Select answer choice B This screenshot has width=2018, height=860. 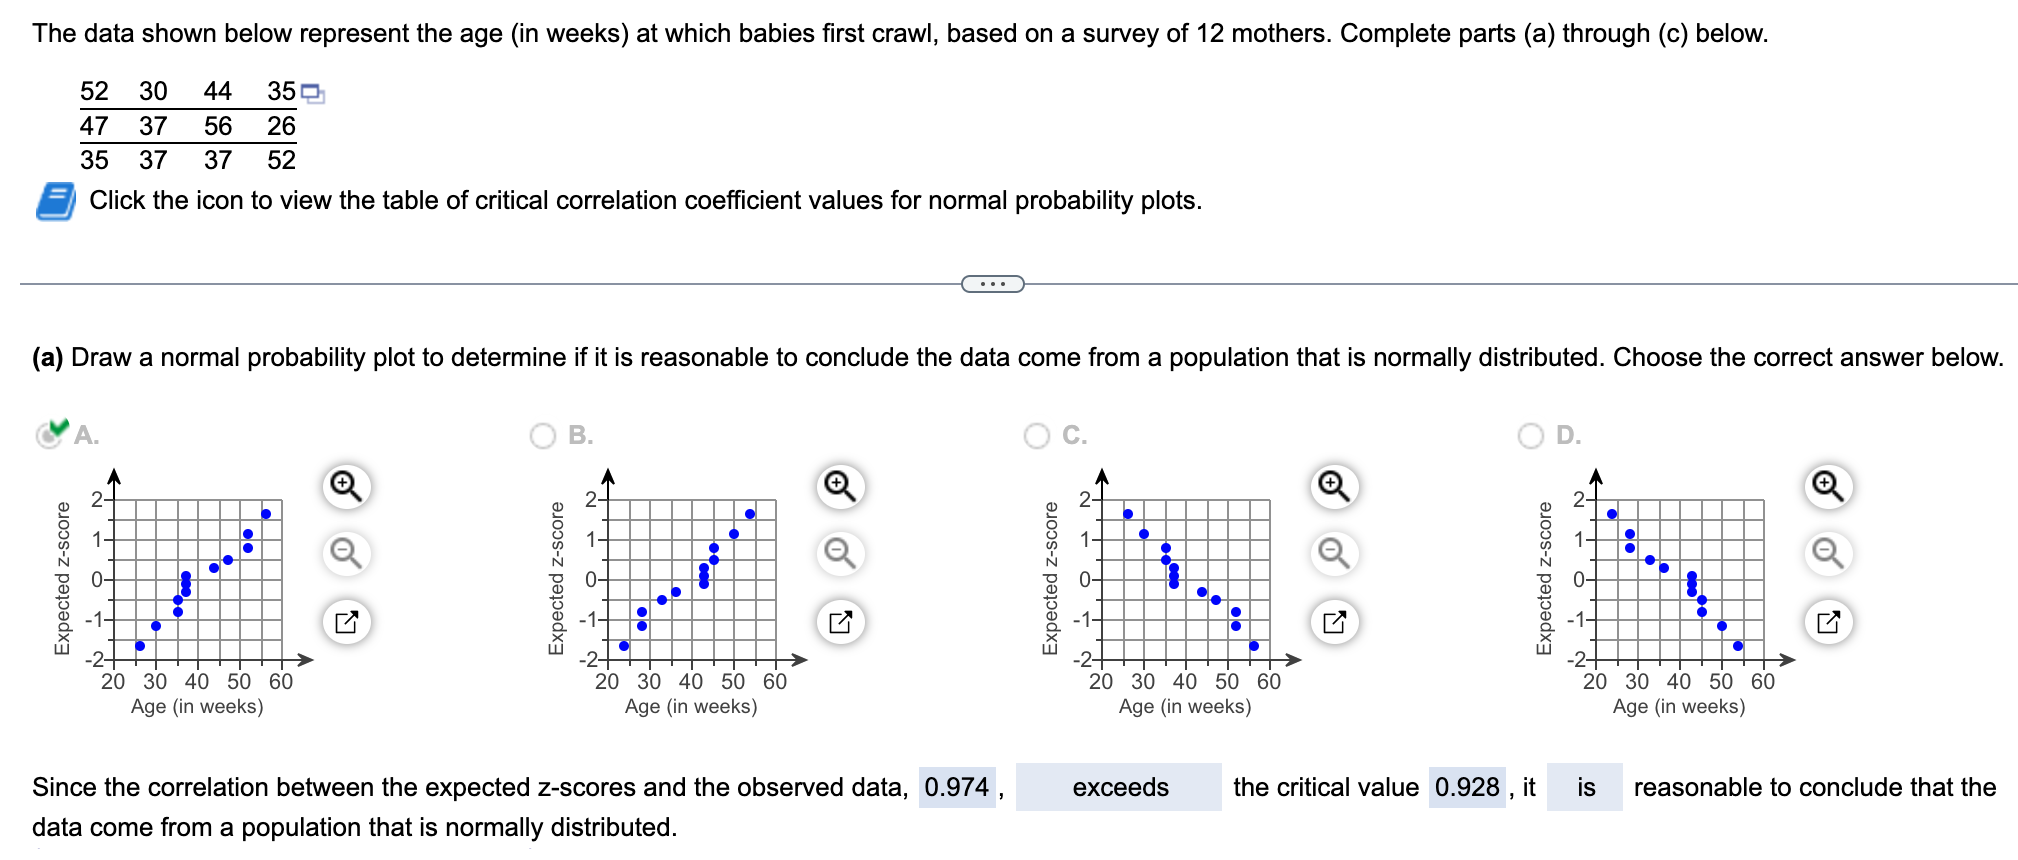point(541,435)
